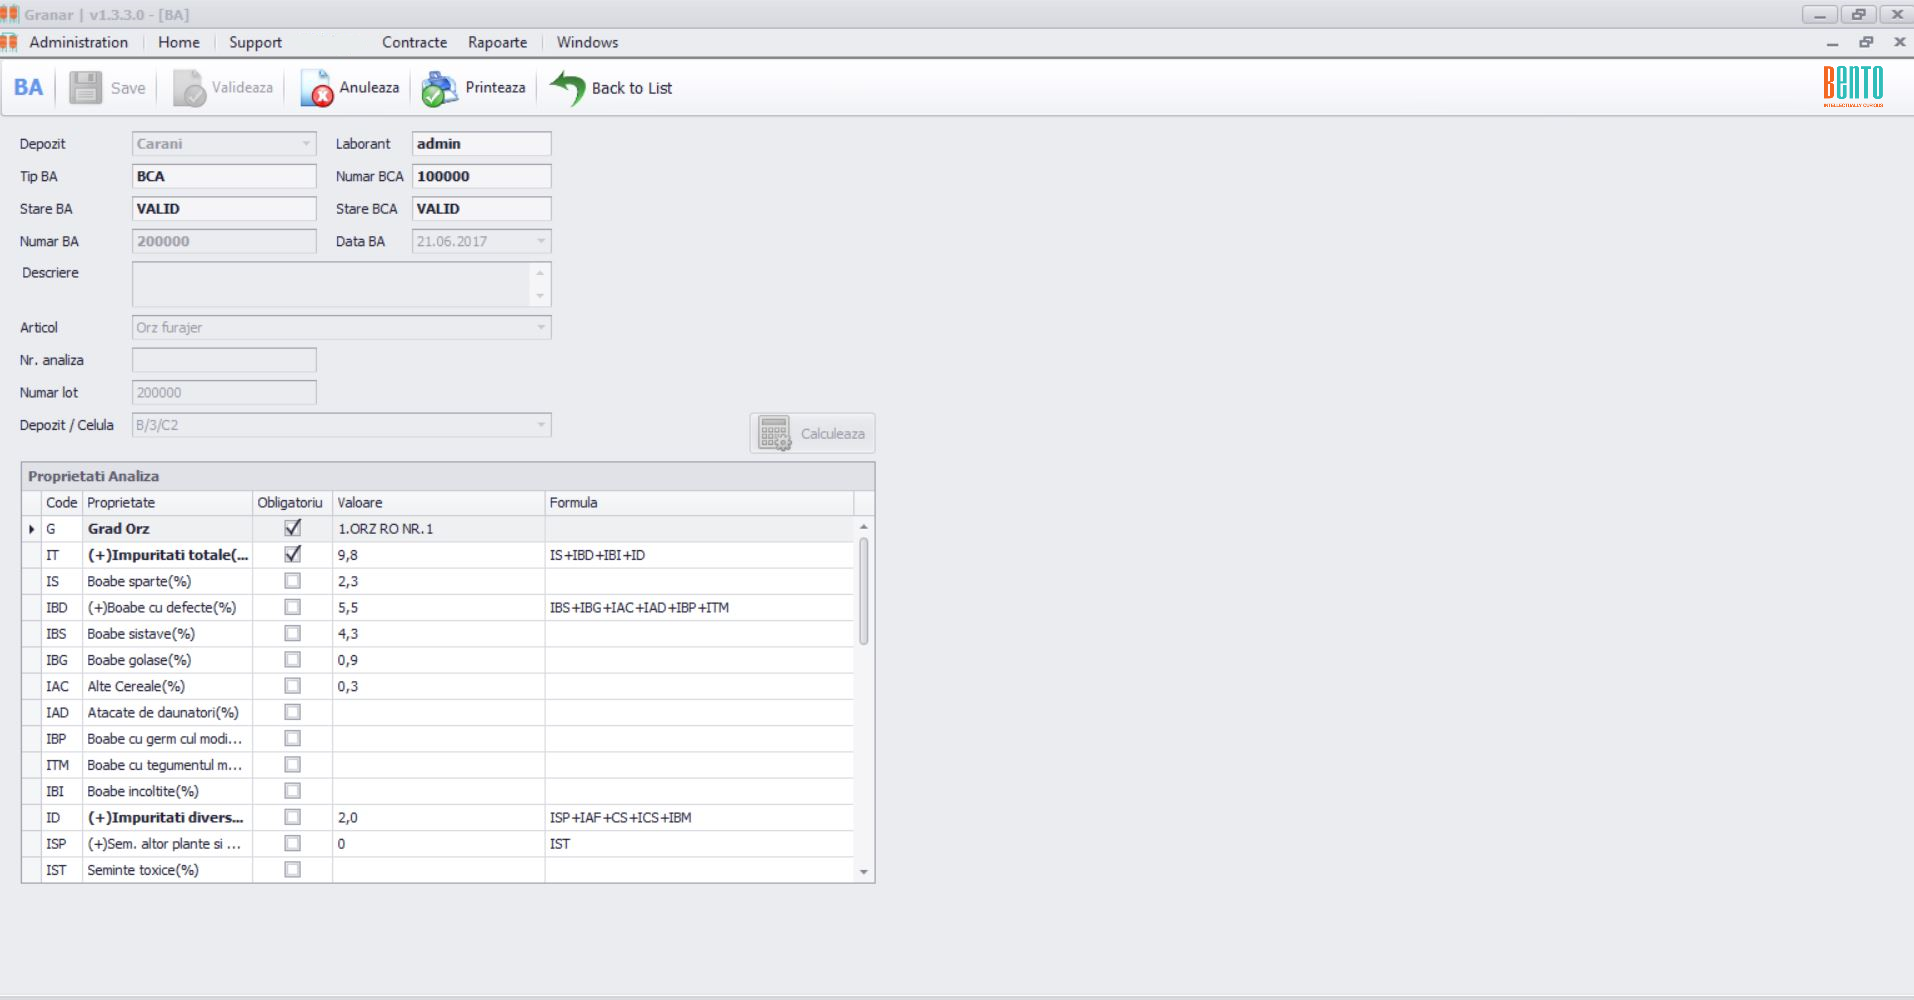Open the Administration menu
Viewport: 1914px width, 1000px height.
click(x=78, y=42)
